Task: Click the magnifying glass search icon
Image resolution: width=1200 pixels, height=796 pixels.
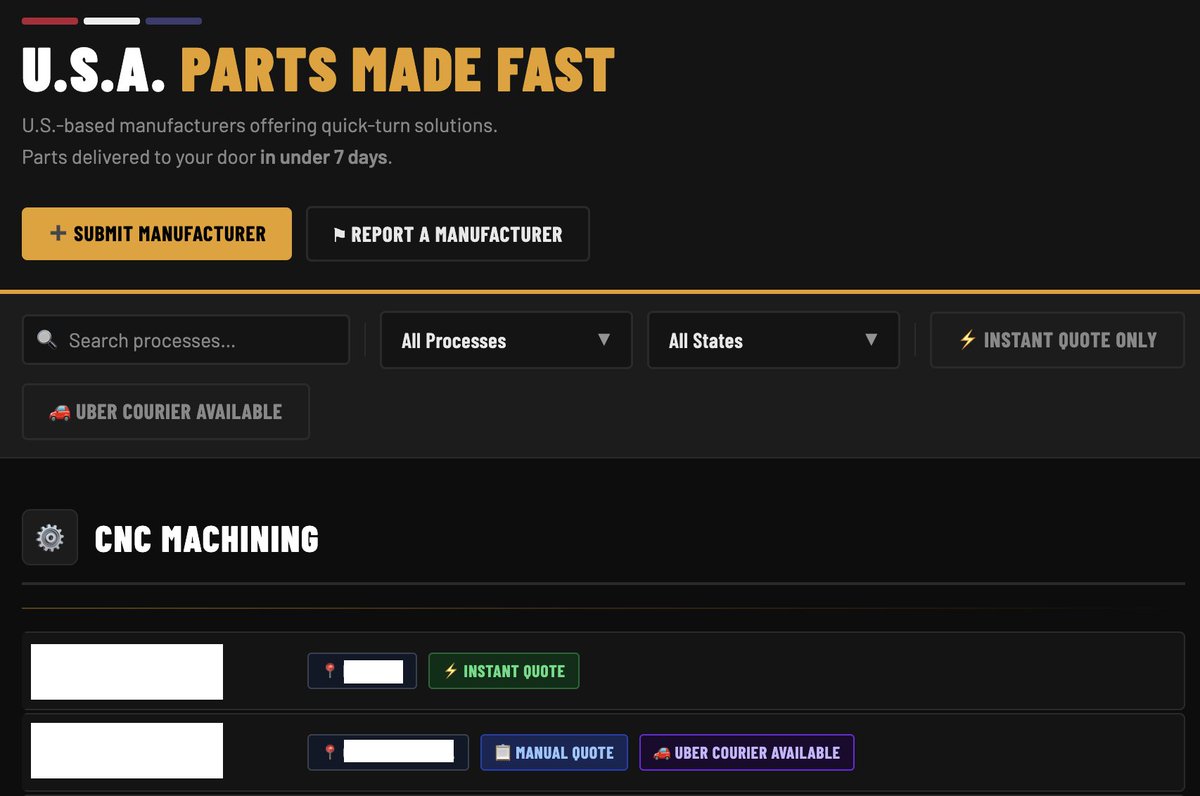Action: [47, 340]
